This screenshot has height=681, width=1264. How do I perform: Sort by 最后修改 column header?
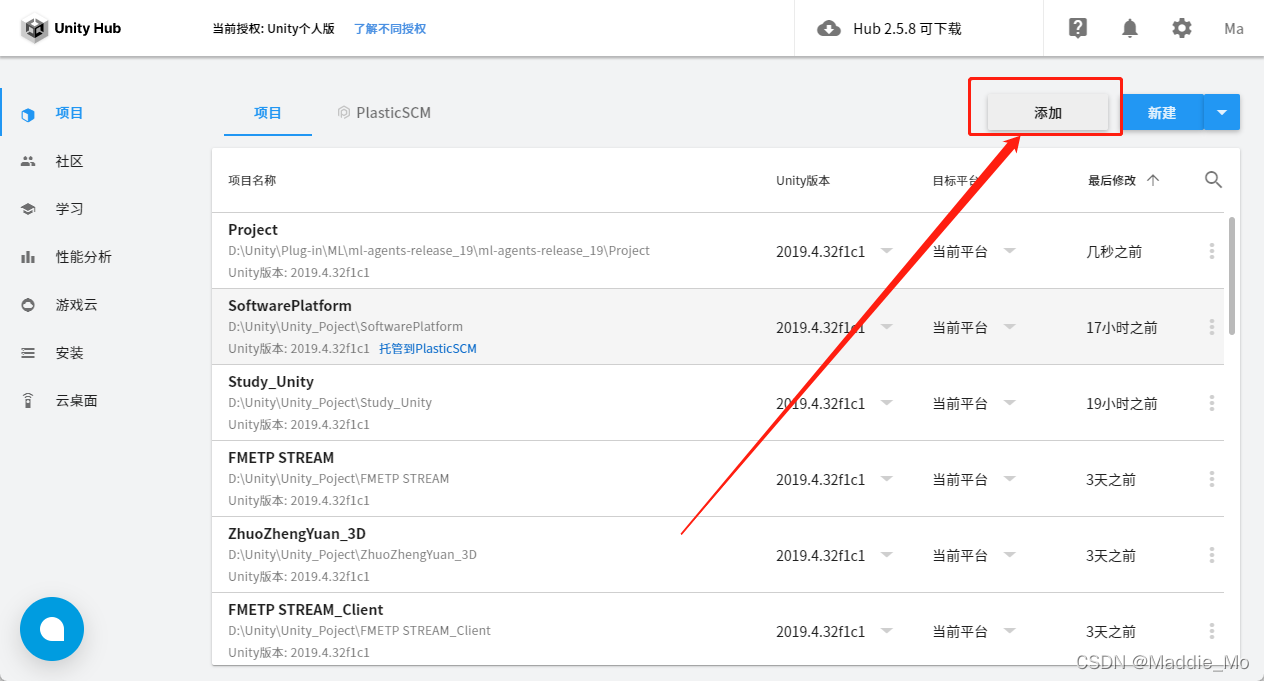1112,181
